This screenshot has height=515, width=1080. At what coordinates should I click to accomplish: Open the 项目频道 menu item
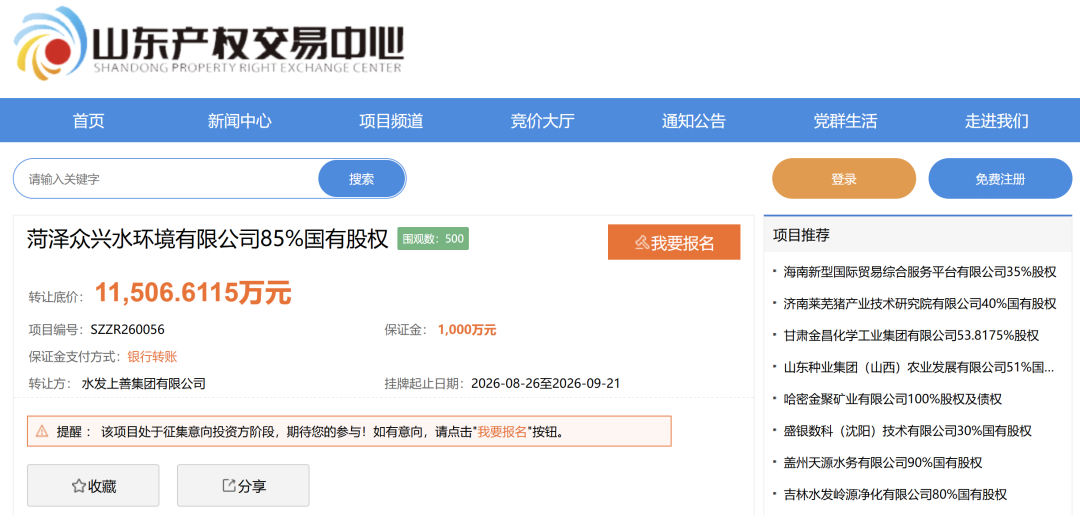point(391,121)
